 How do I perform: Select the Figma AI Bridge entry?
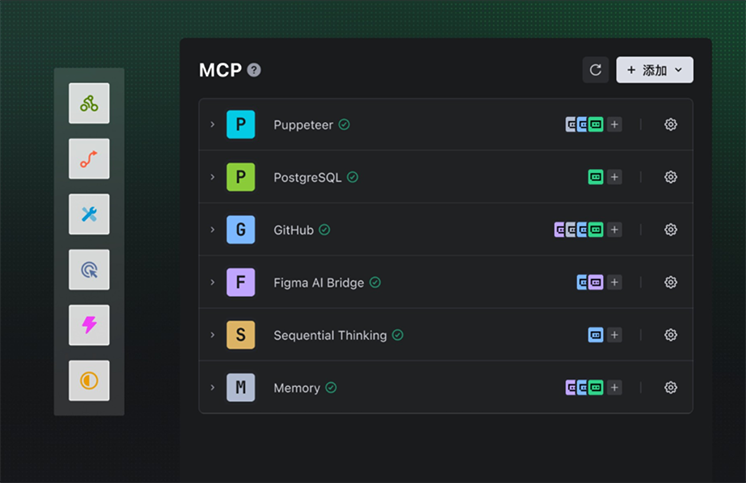point(319,283)
